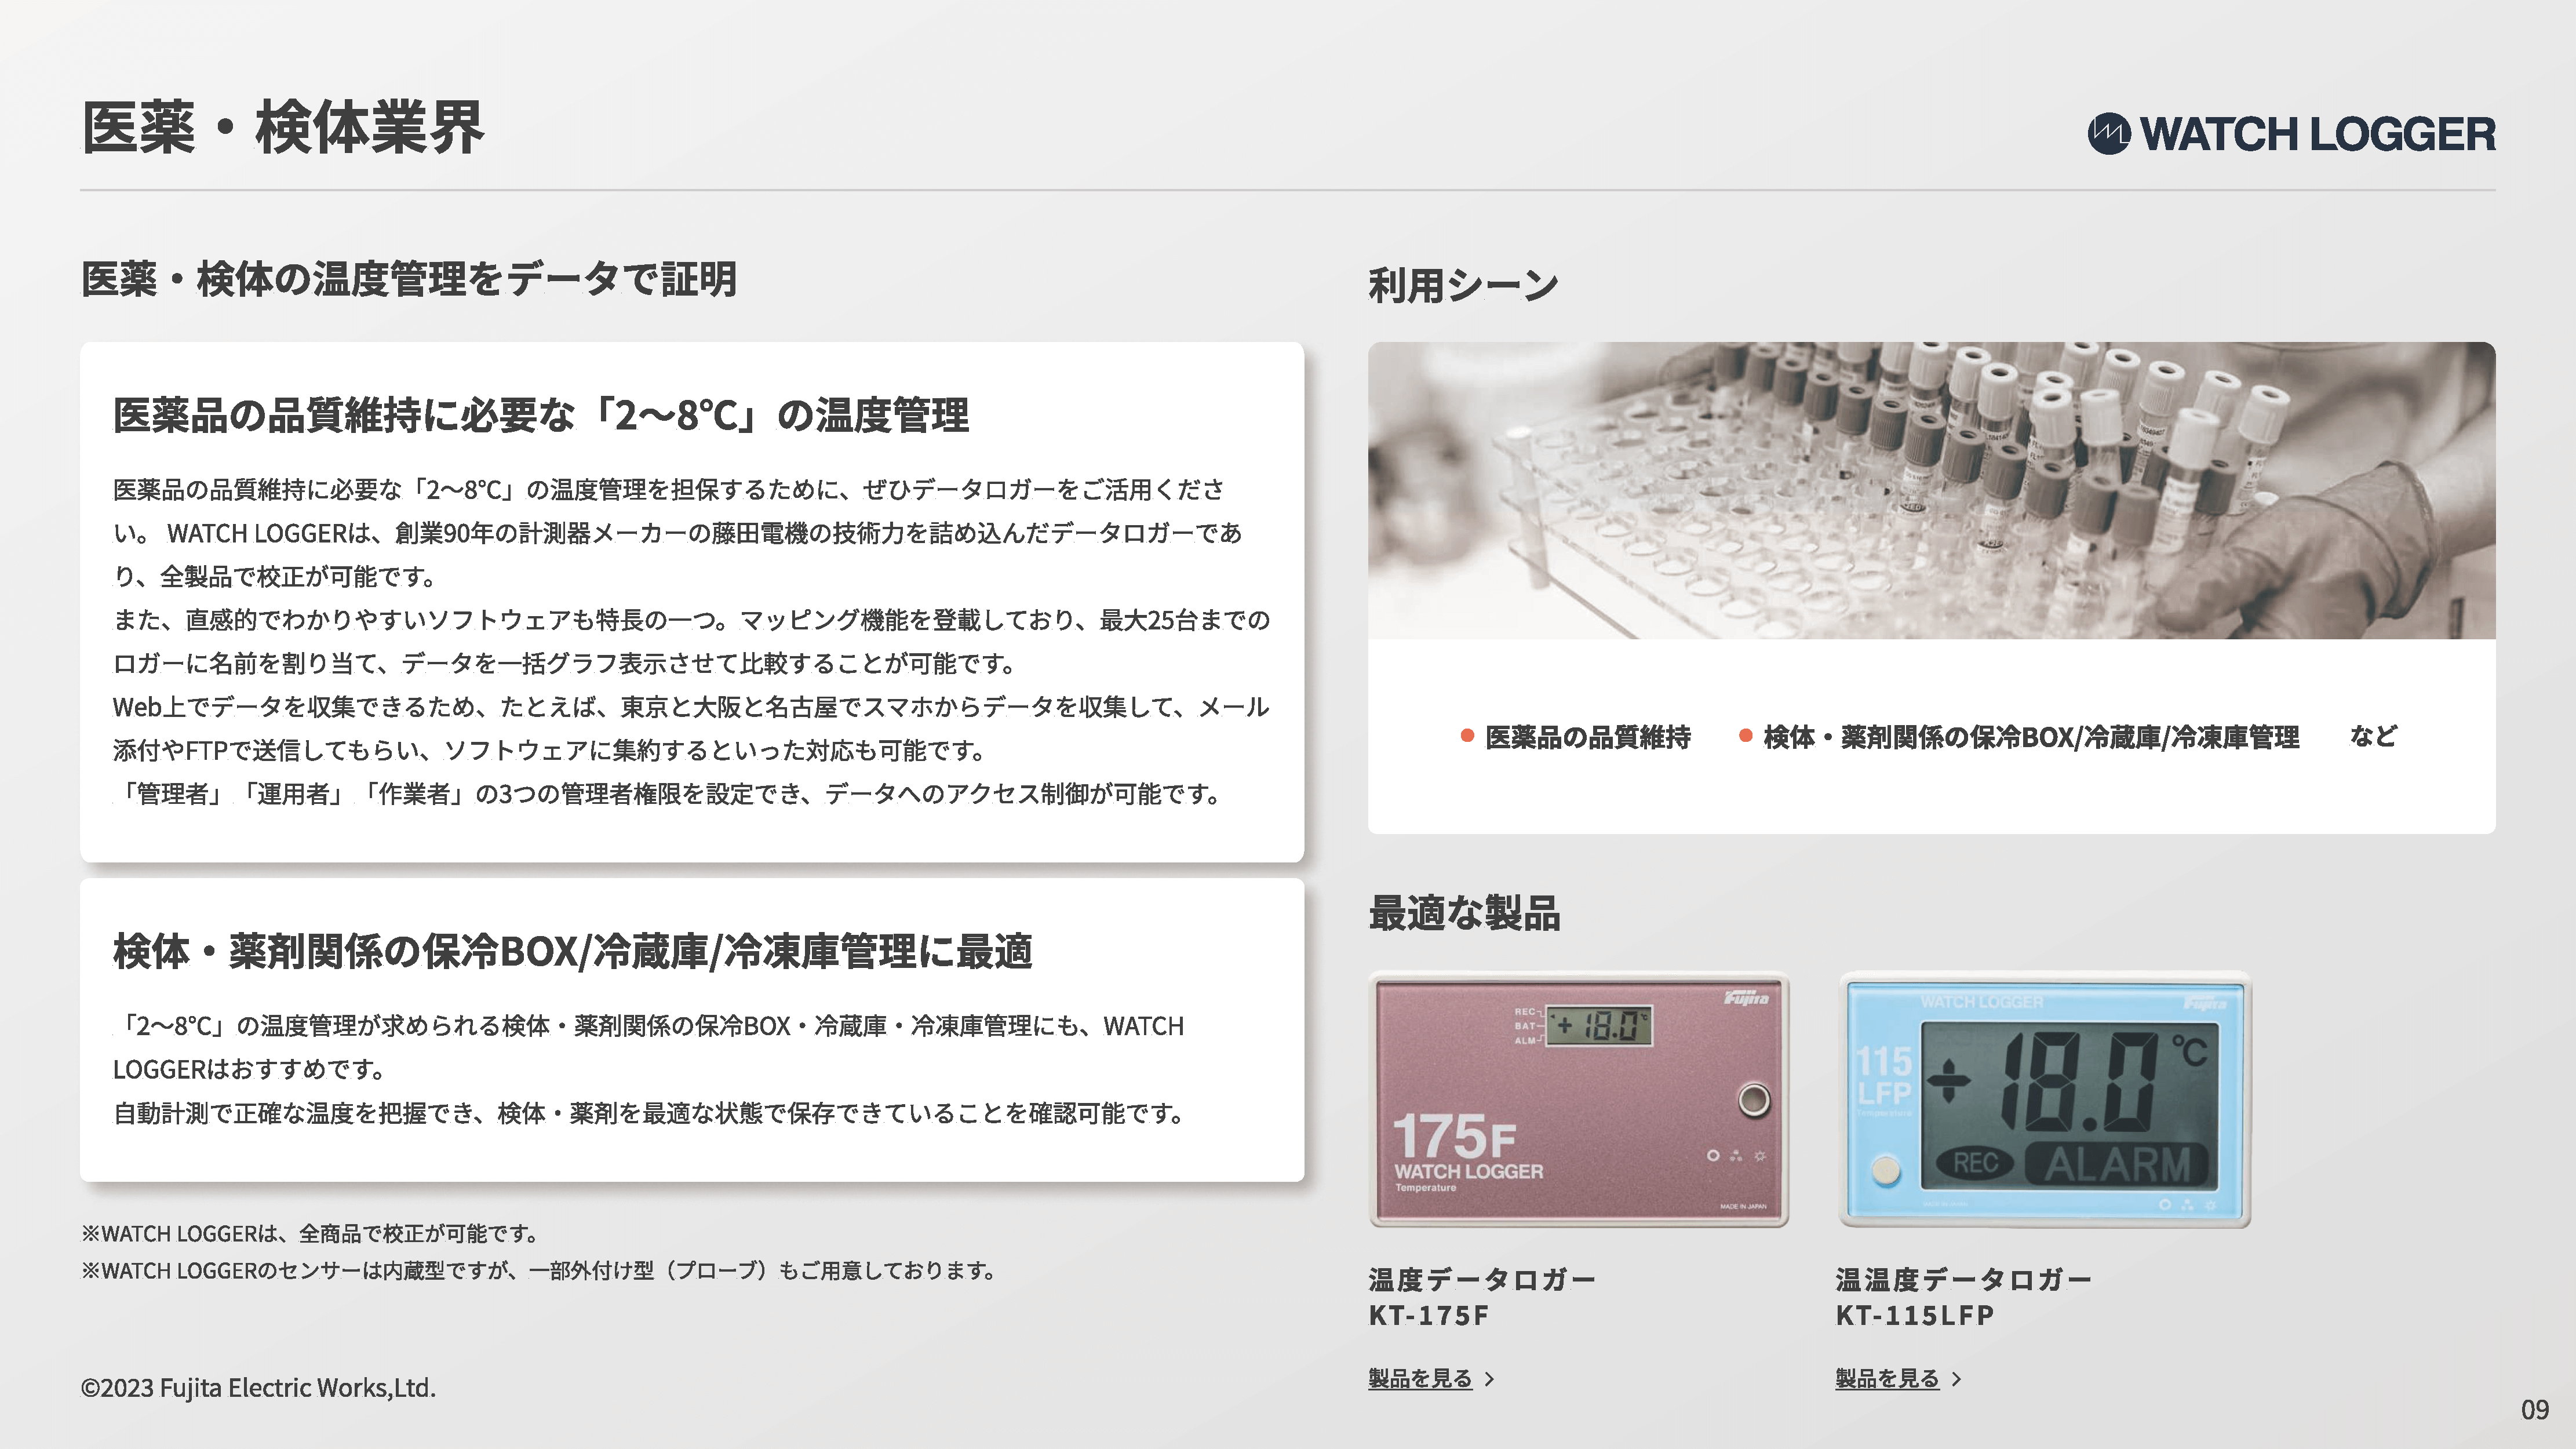Click product label 温湿度データロガー KT-115LFP
This screenshot has height=1449, width=2576.
[1963, 1297]
